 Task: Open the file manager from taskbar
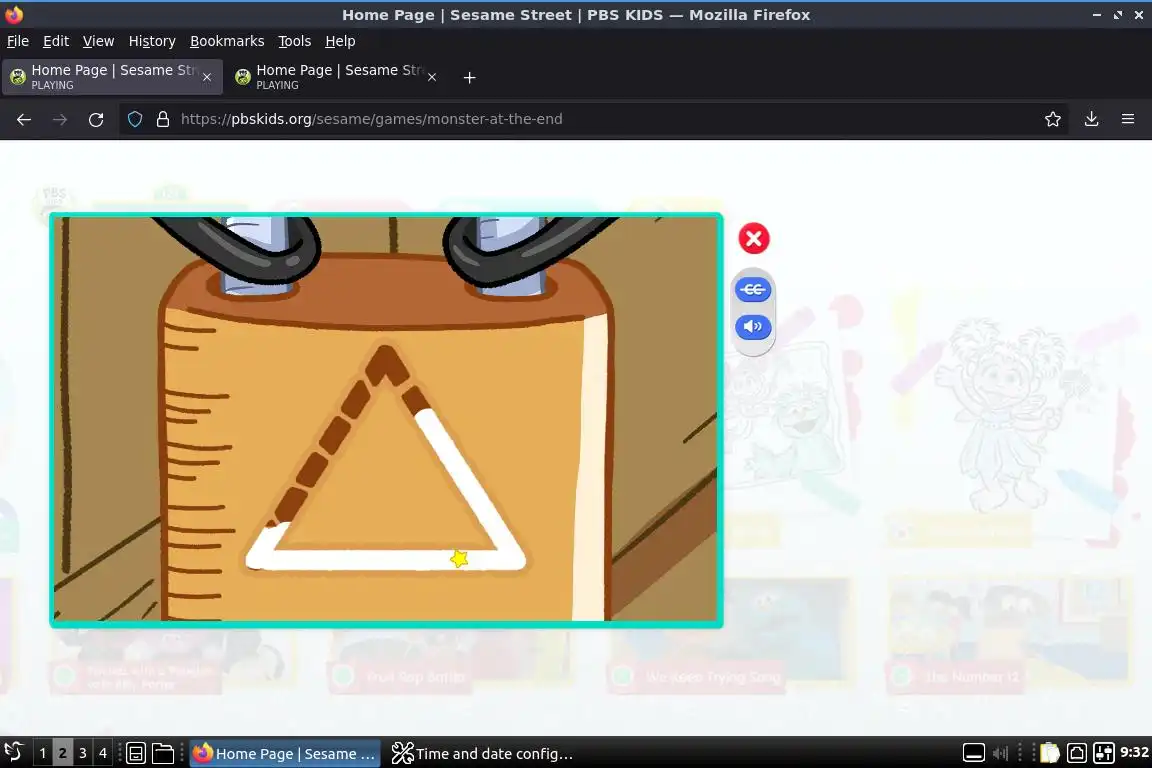tap(162, 753)
